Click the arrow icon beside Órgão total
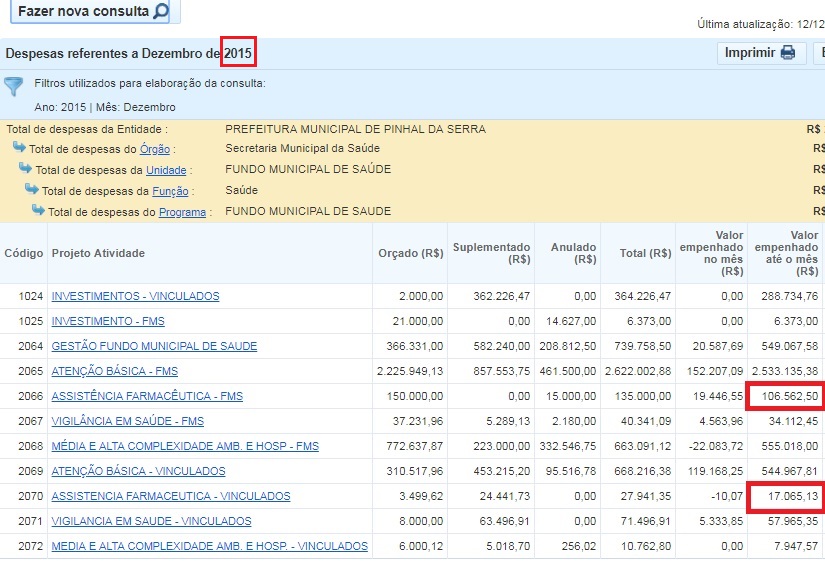Image resolution: width=825 pixels, height=567 pixels. 19,148
